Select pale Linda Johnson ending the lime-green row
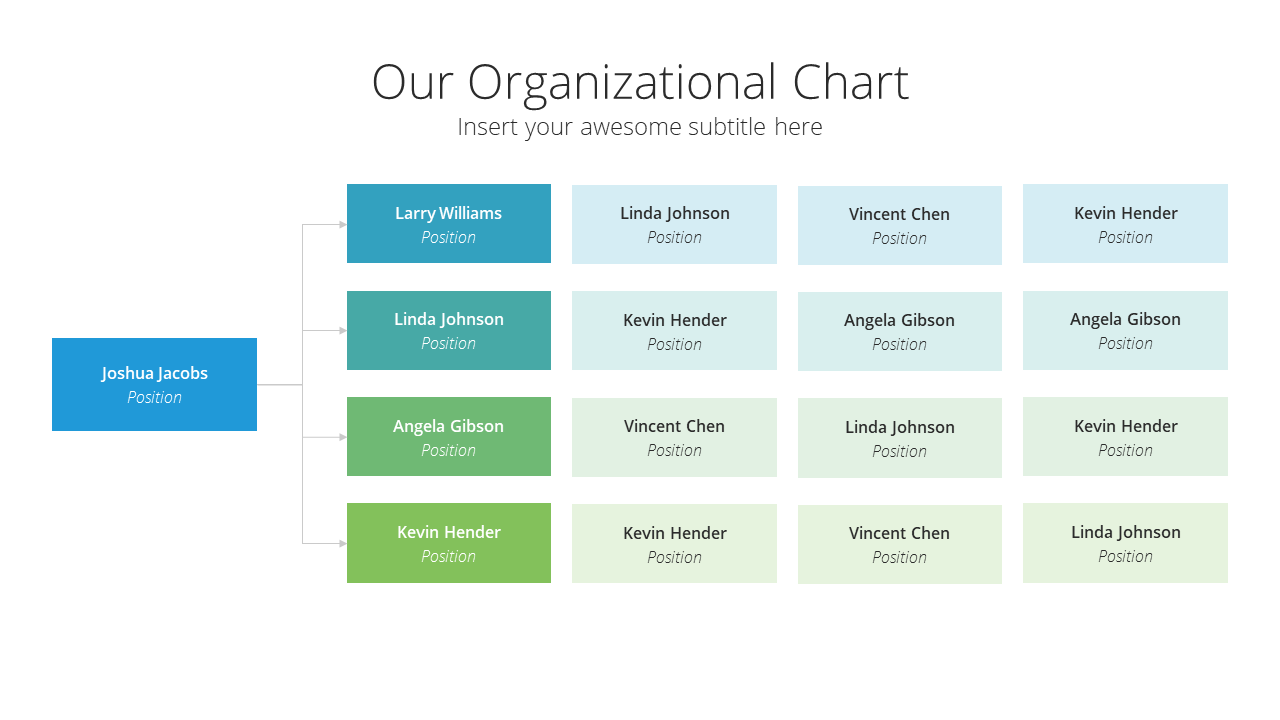Viewport: 1280px width, 720px height. 1125,543
